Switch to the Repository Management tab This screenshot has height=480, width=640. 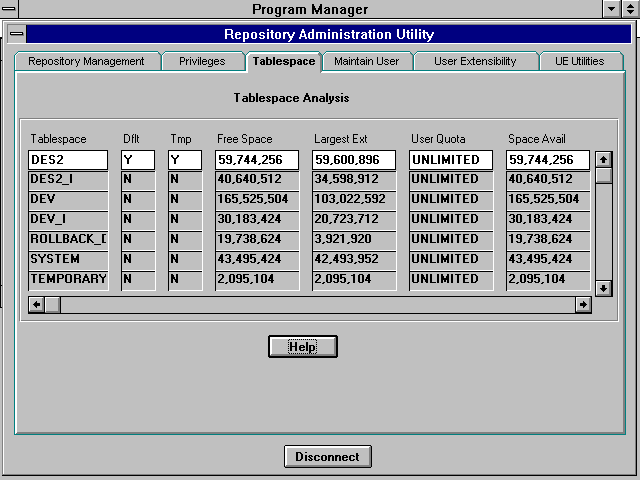point(87,61)
